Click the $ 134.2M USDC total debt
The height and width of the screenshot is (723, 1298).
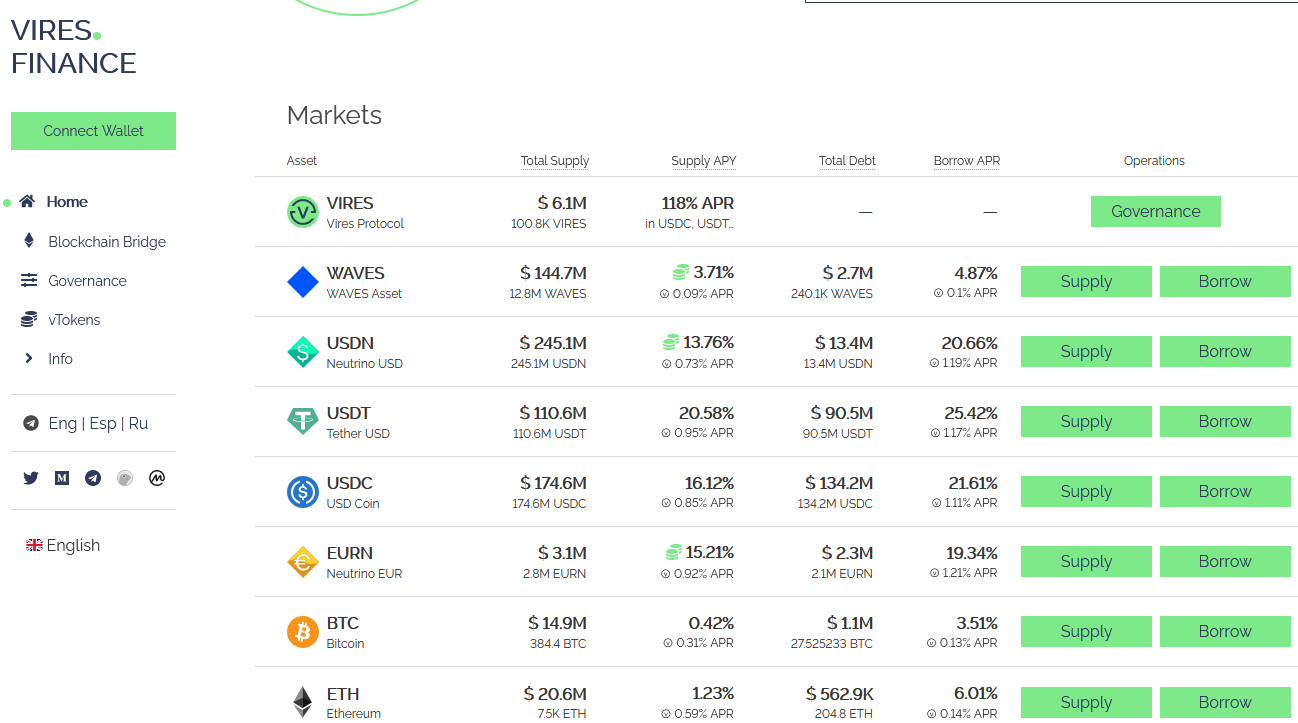[840, 483]
